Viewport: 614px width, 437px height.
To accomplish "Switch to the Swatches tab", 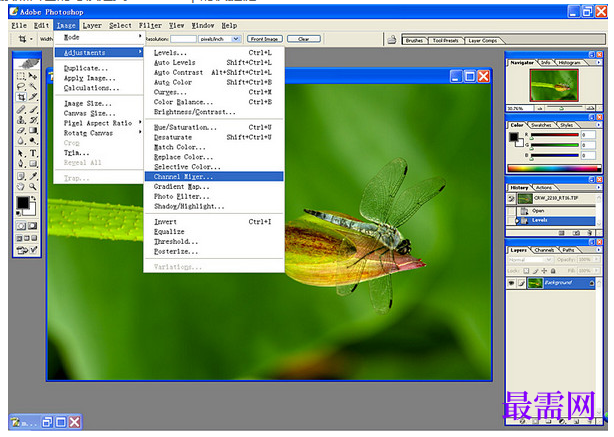I will [542, 125].
